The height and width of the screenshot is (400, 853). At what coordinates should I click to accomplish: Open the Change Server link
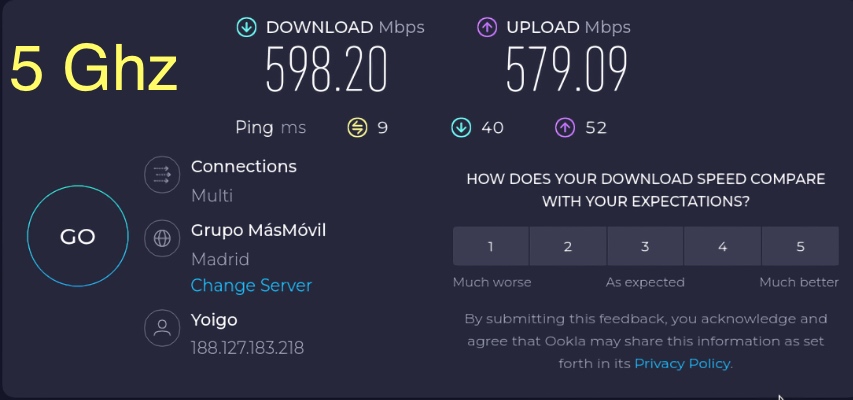click(251, 286)
